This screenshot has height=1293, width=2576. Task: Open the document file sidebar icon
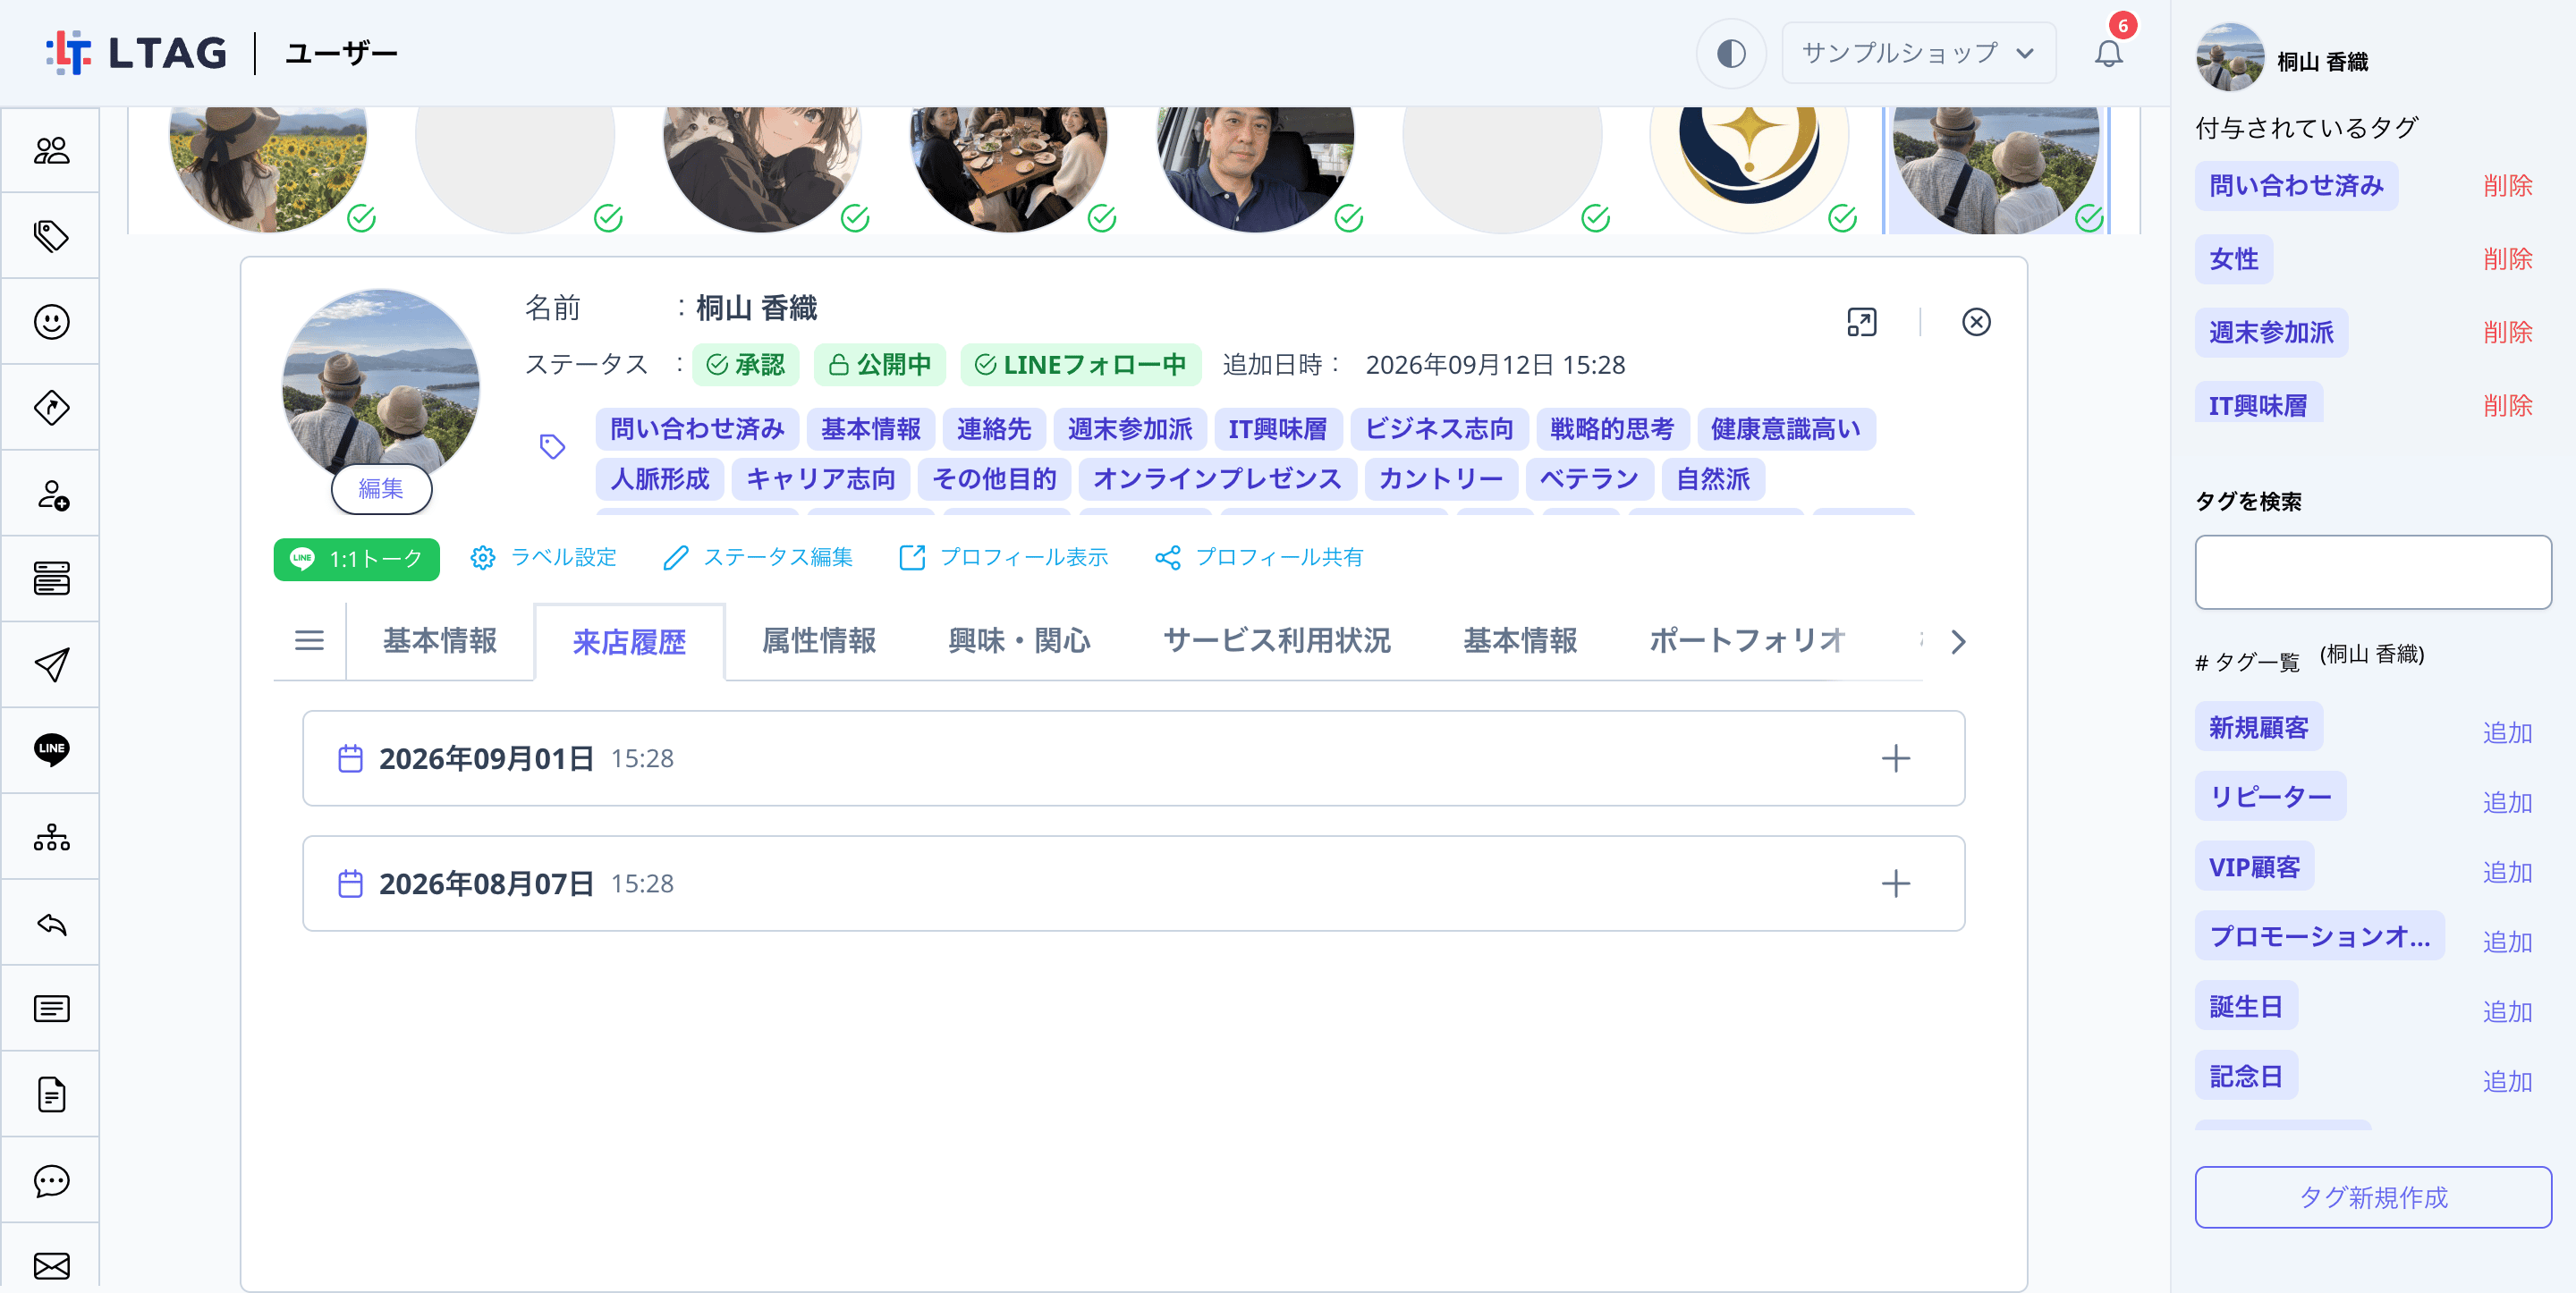(x=51, y=1094)
